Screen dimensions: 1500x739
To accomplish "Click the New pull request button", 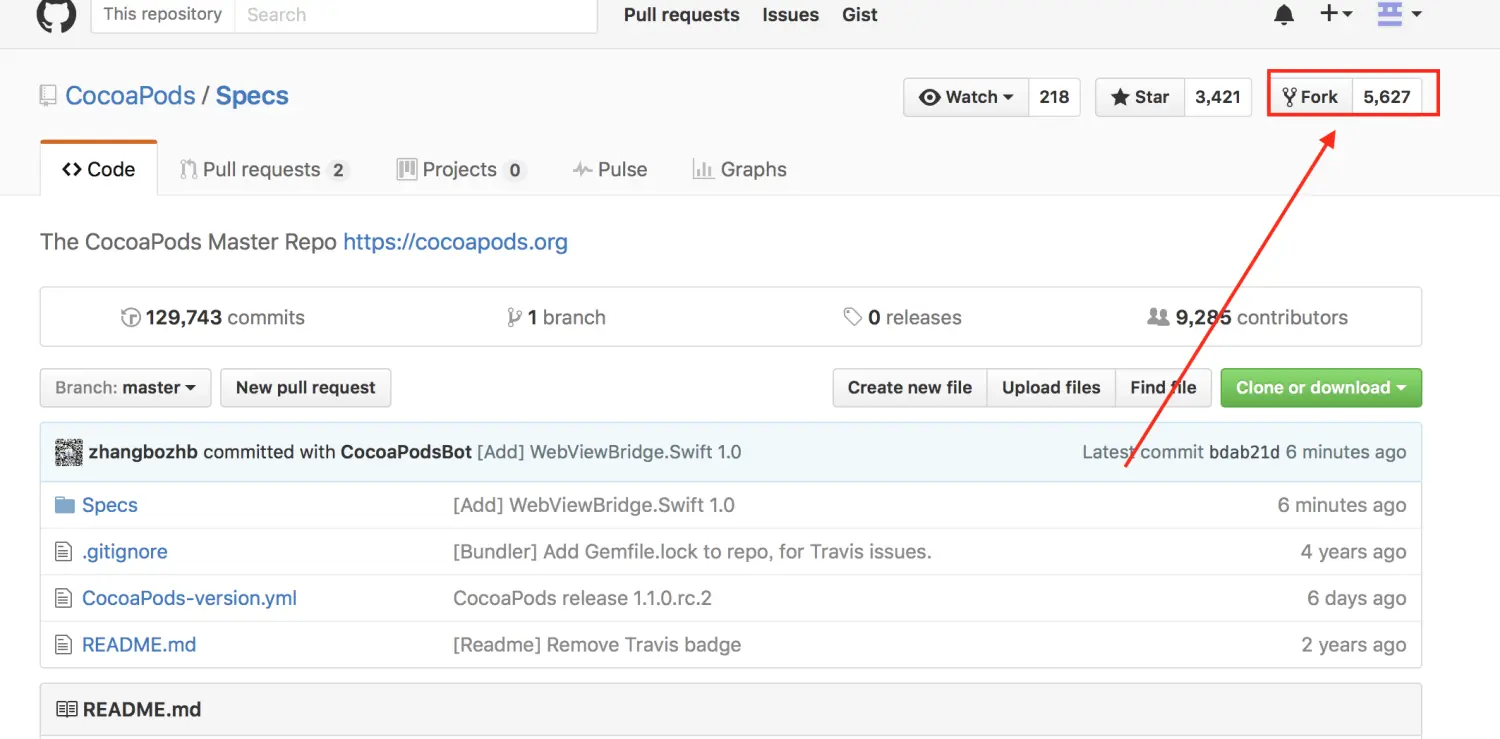I will point(306,388).
